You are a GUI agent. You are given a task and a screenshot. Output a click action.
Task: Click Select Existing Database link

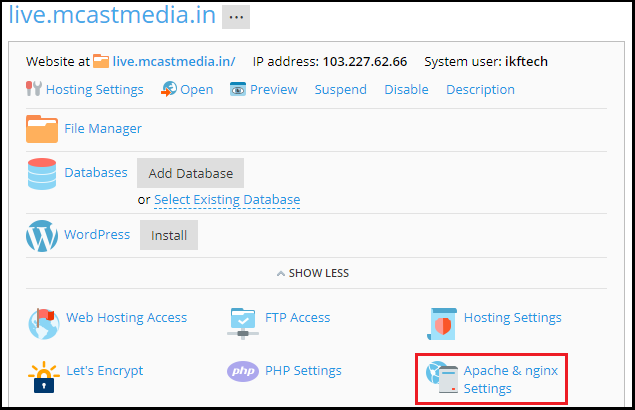point(227,200)
